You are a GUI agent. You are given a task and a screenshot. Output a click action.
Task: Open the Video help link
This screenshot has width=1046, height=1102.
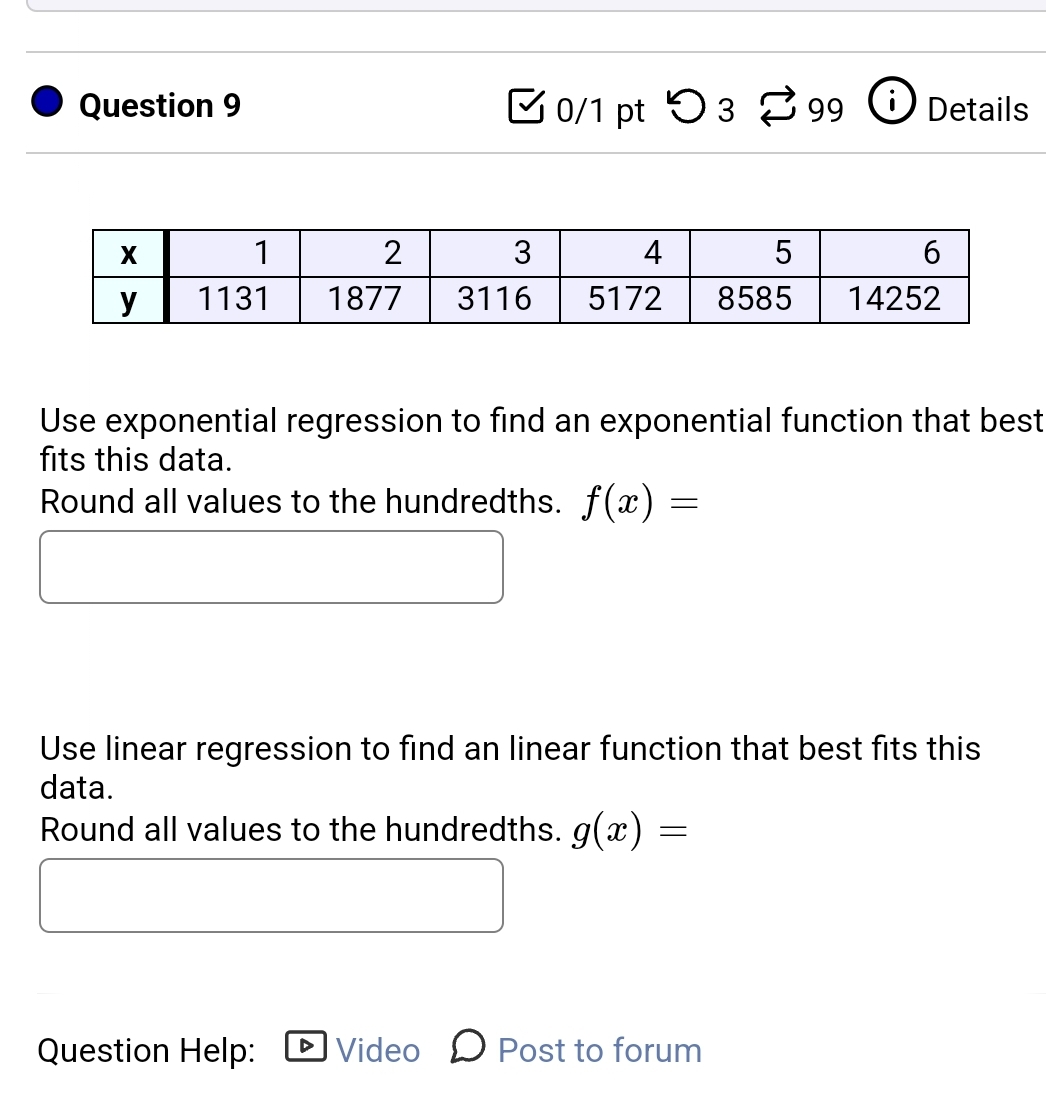[377, 1050]
